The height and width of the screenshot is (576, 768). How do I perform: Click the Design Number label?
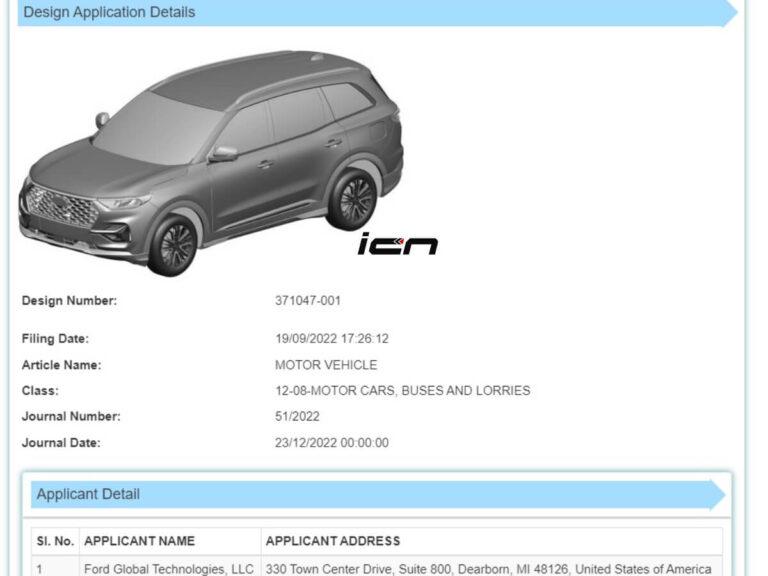(x=69, y=300)
